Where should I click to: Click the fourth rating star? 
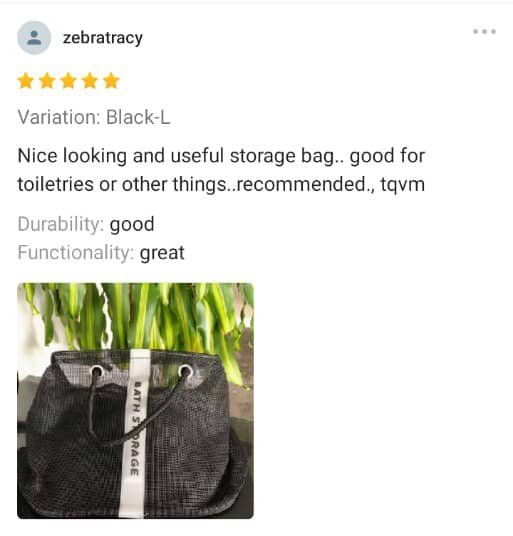[x=90, y=81]
